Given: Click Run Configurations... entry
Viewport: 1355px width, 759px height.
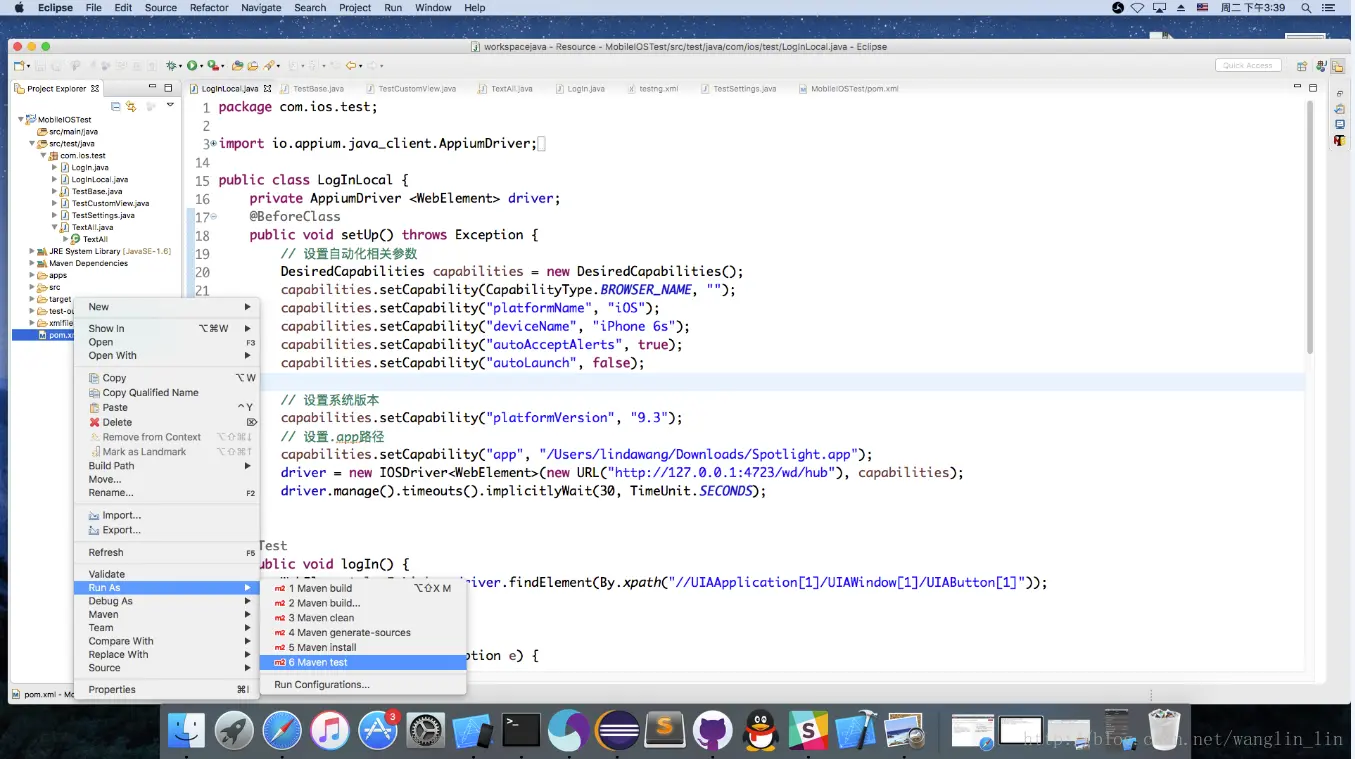Looking at the screenshot, I should pyautogui.click(x=321, y=685).
